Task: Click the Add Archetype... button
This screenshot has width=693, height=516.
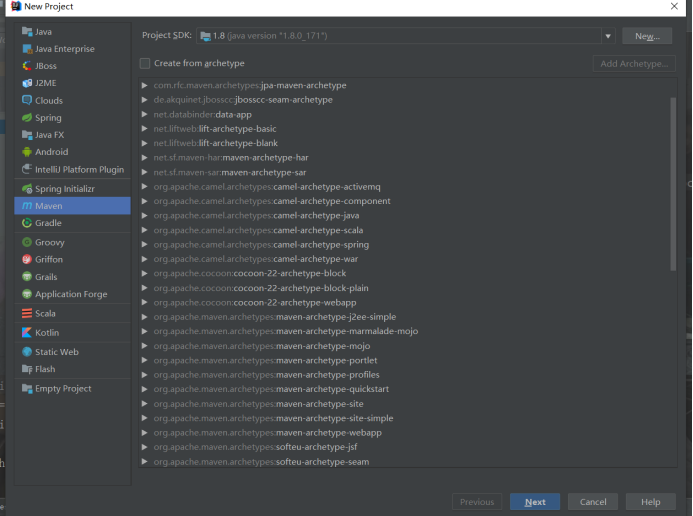Action: (x=634, y=64)
